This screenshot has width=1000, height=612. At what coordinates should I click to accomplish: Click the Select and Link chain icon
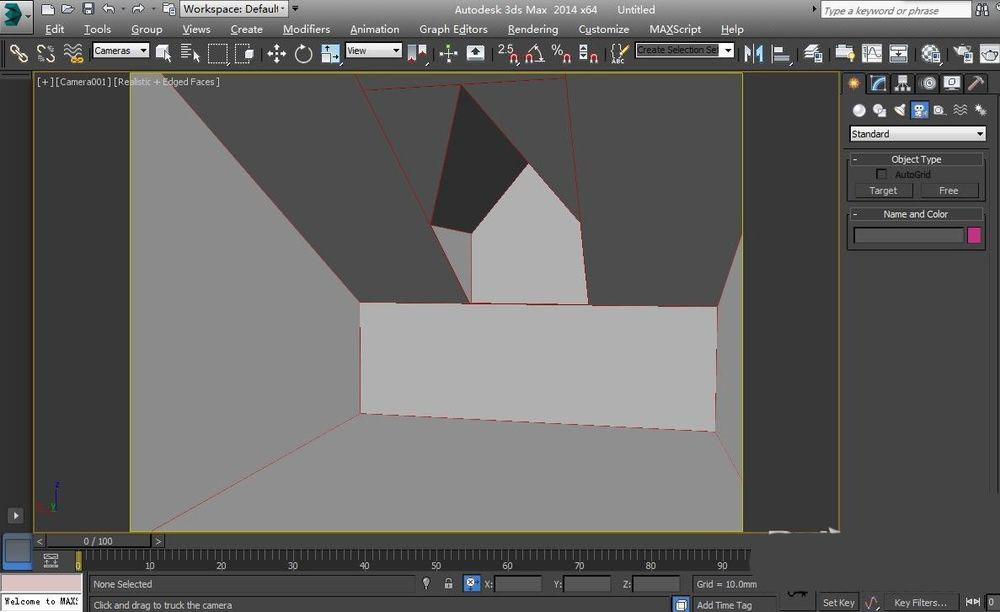click(x=19, y=53)
